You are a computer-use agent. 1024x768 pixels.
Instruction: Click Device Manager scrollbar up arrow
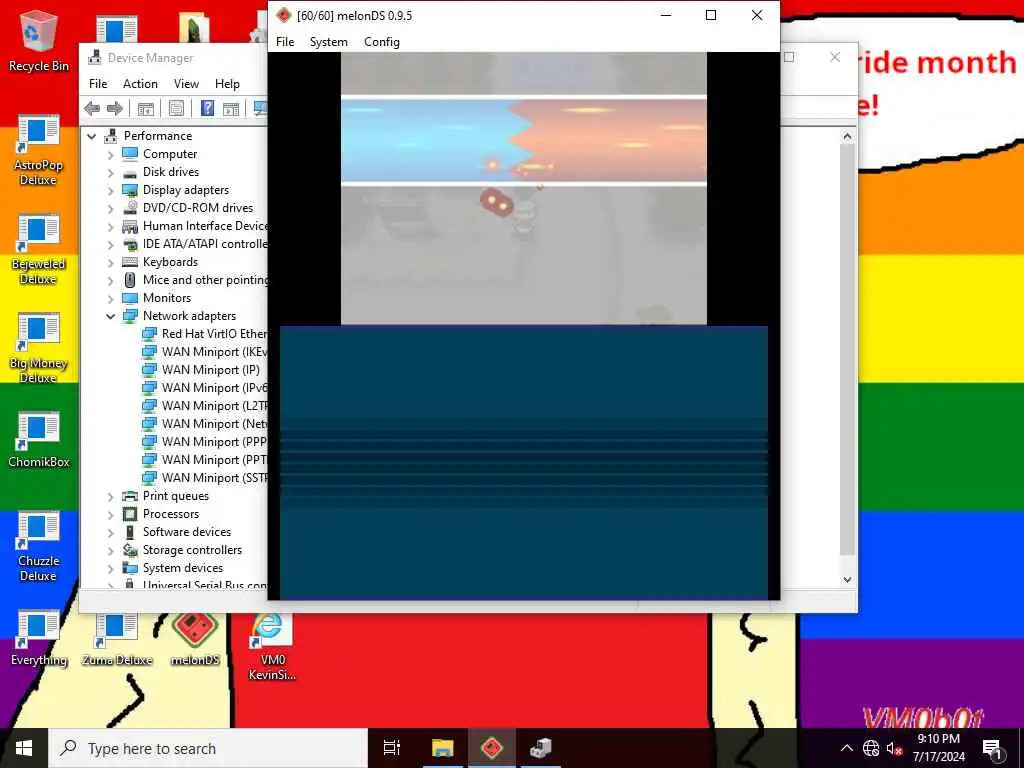tap(847, 136)
